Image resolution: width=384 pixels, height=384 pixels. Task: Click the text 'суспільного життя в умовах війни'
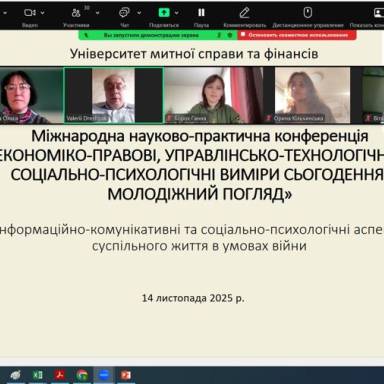tap(199, 246)
